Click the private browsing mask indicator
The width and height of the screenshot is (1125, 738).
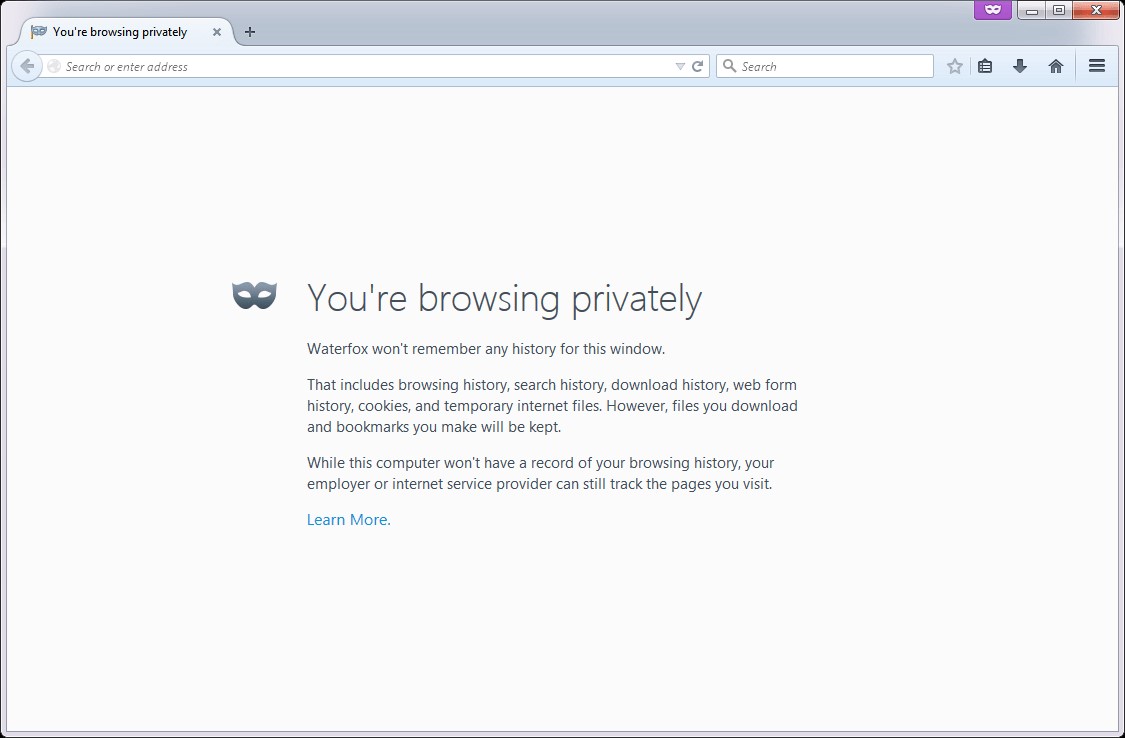pyautogui.click(x=992, y=10)
